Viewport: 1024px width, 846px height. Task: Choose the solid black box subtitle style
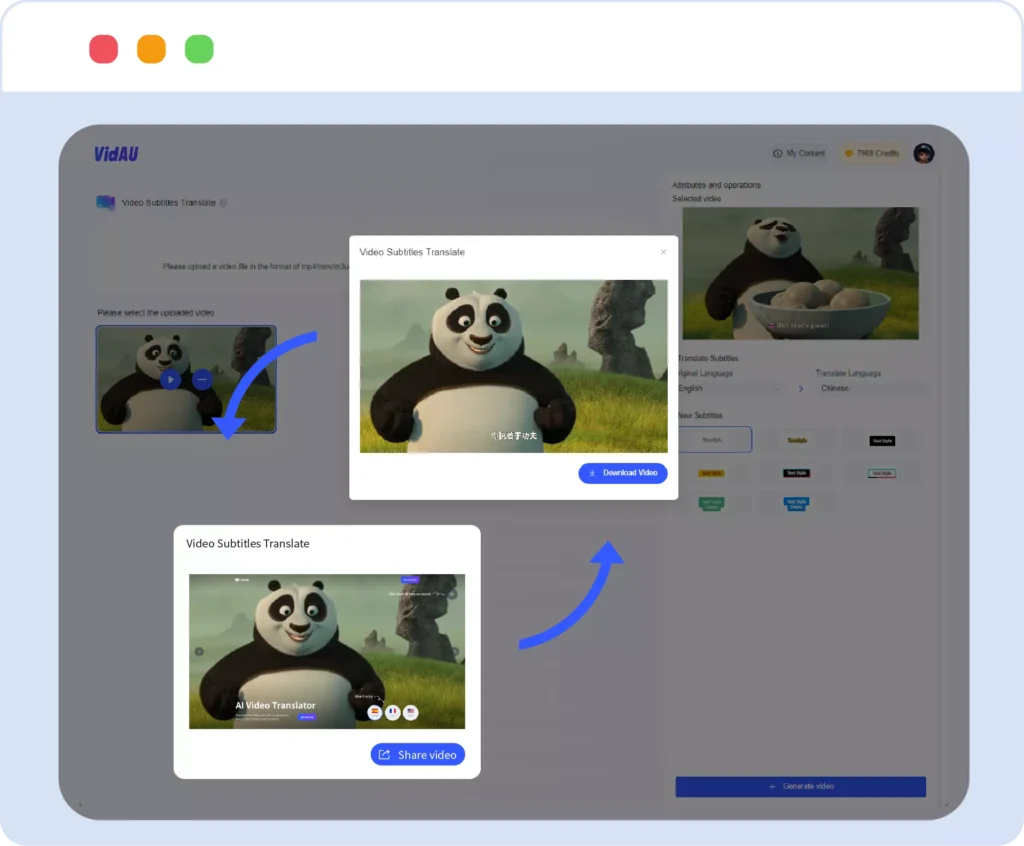[882, 441]
